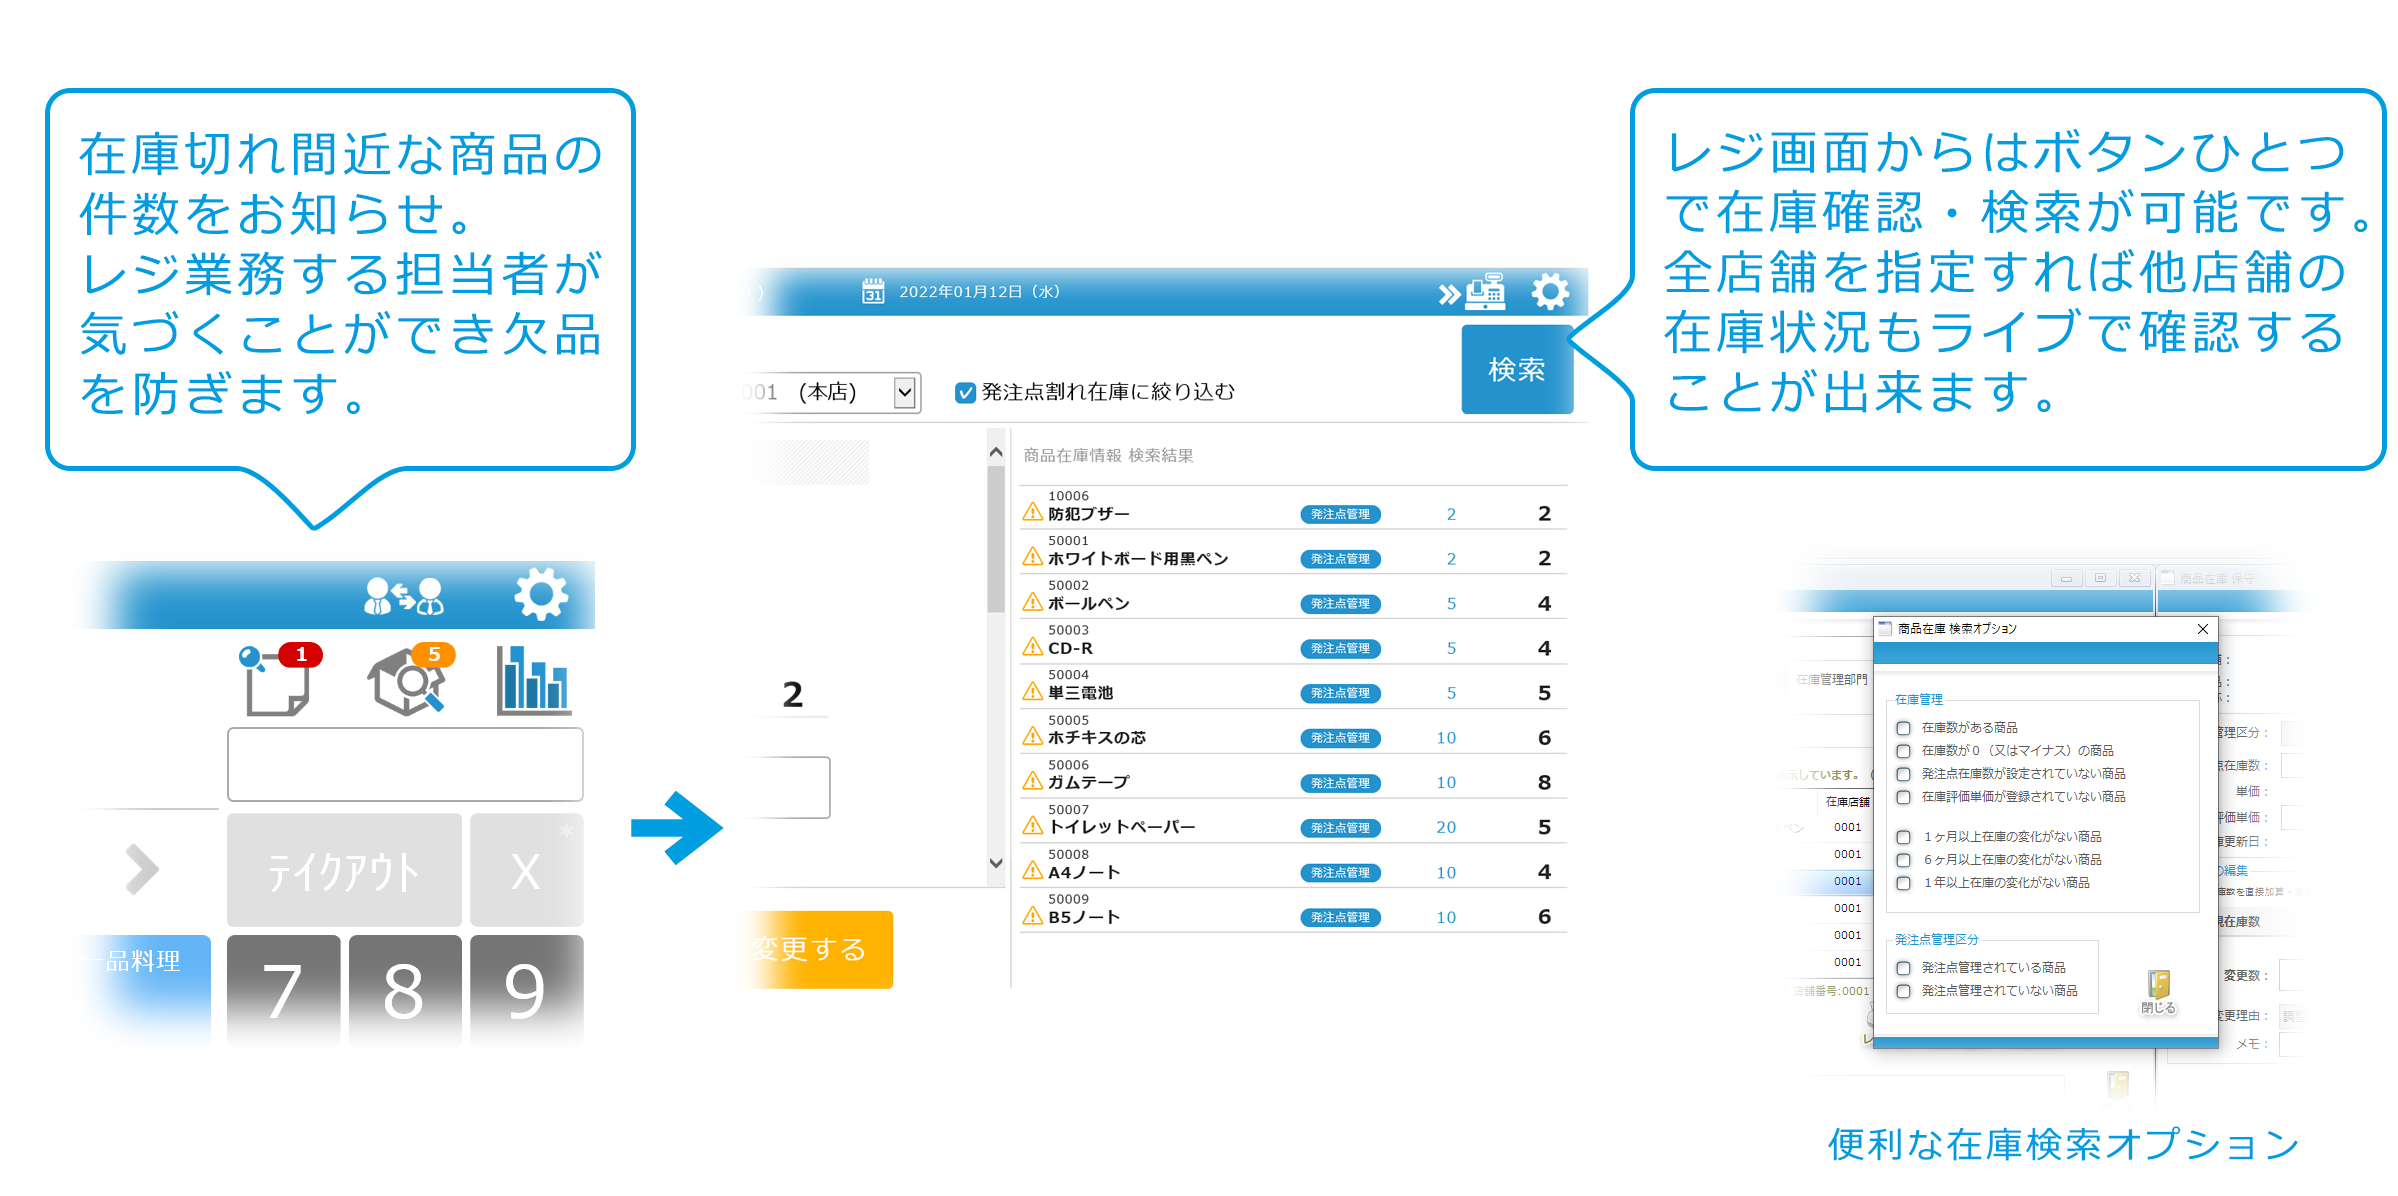The width and height of the screenshot is (2398, 1196).
Task: Check 在庫数がある商品 option
Action: [1903, 728]
